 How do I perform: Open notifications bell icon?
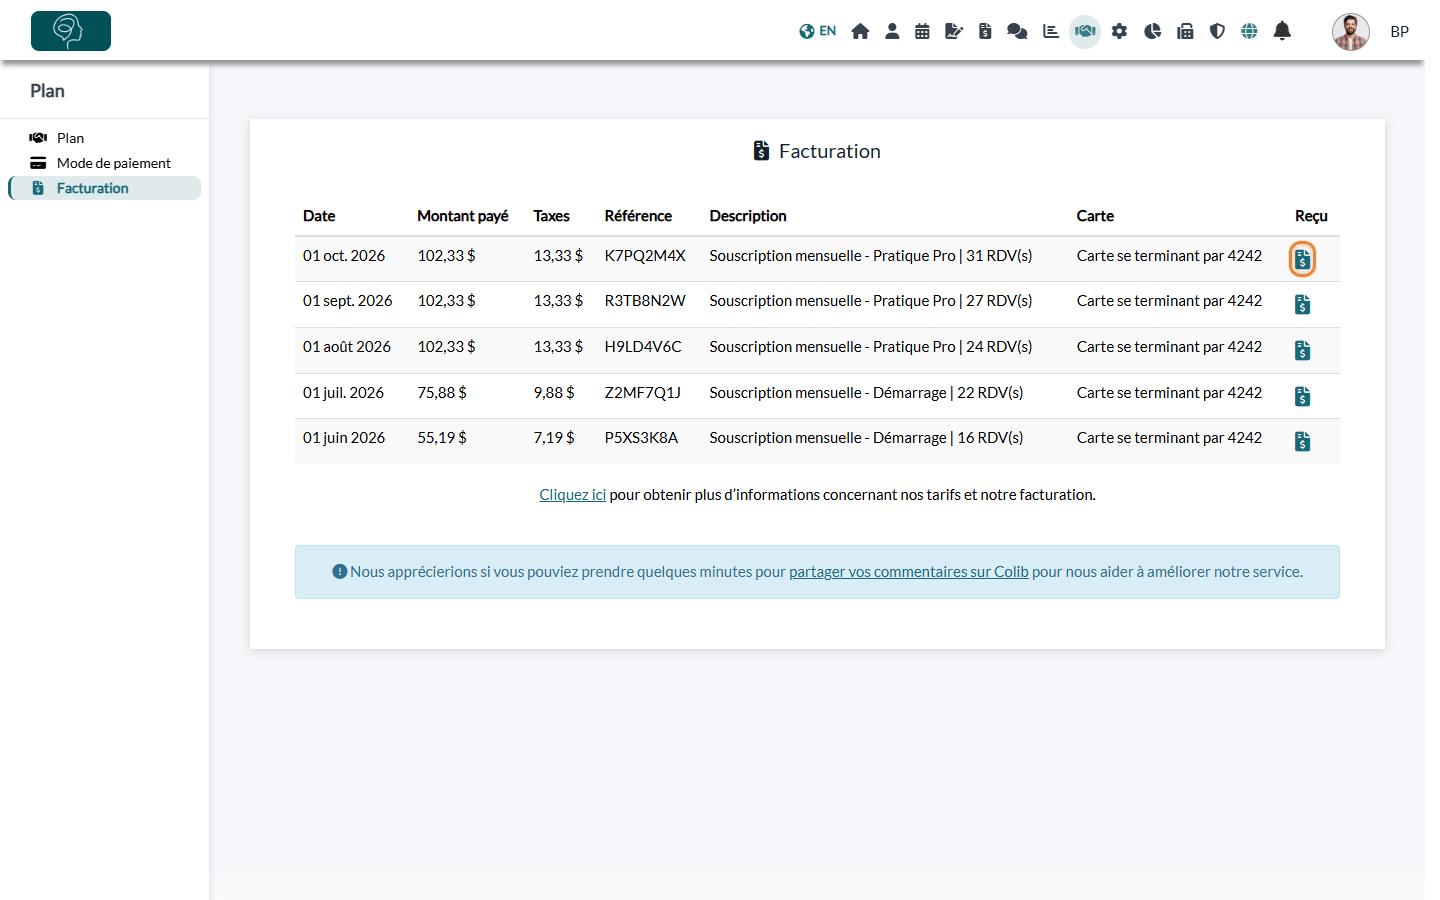pyautogui.click(x=1282, y=31)
